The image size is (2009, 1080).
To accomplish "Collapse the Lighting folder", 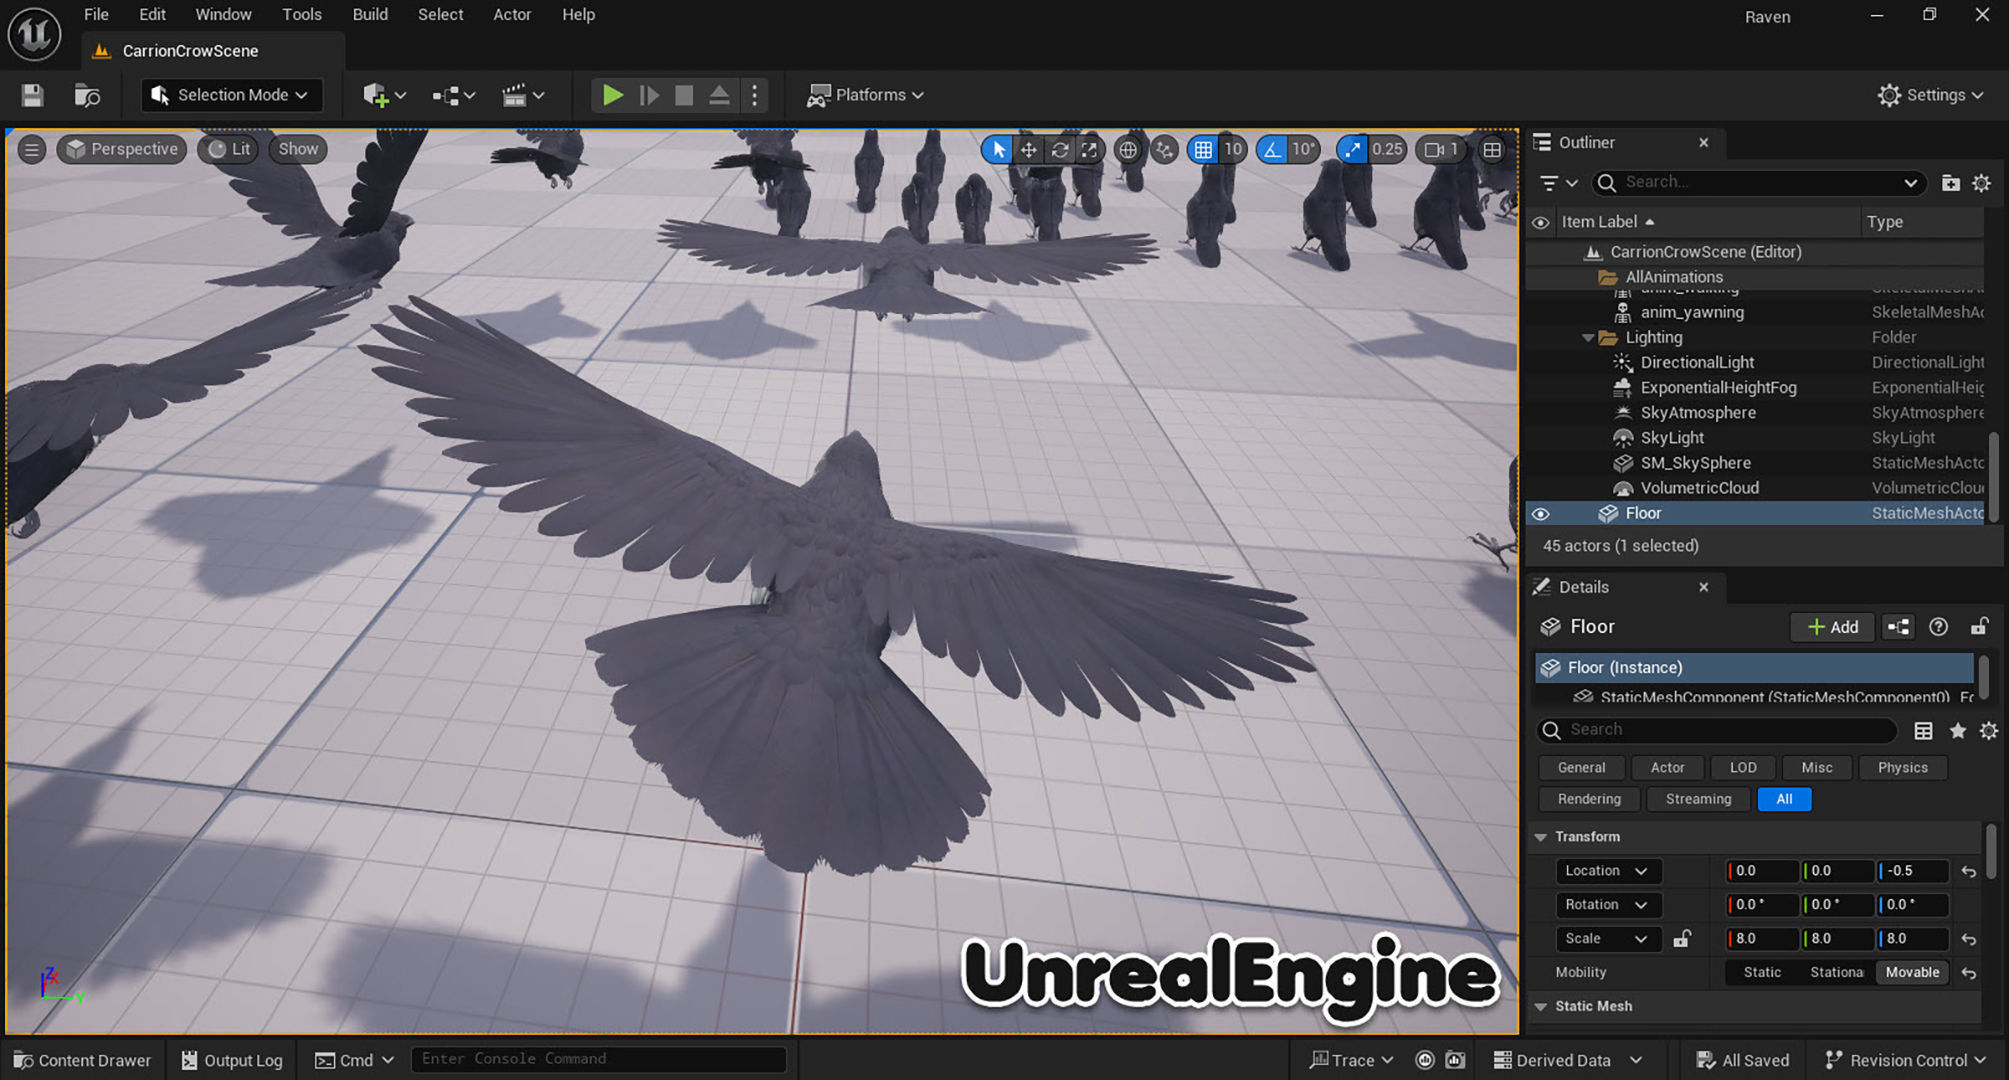I will [1587, 338].
